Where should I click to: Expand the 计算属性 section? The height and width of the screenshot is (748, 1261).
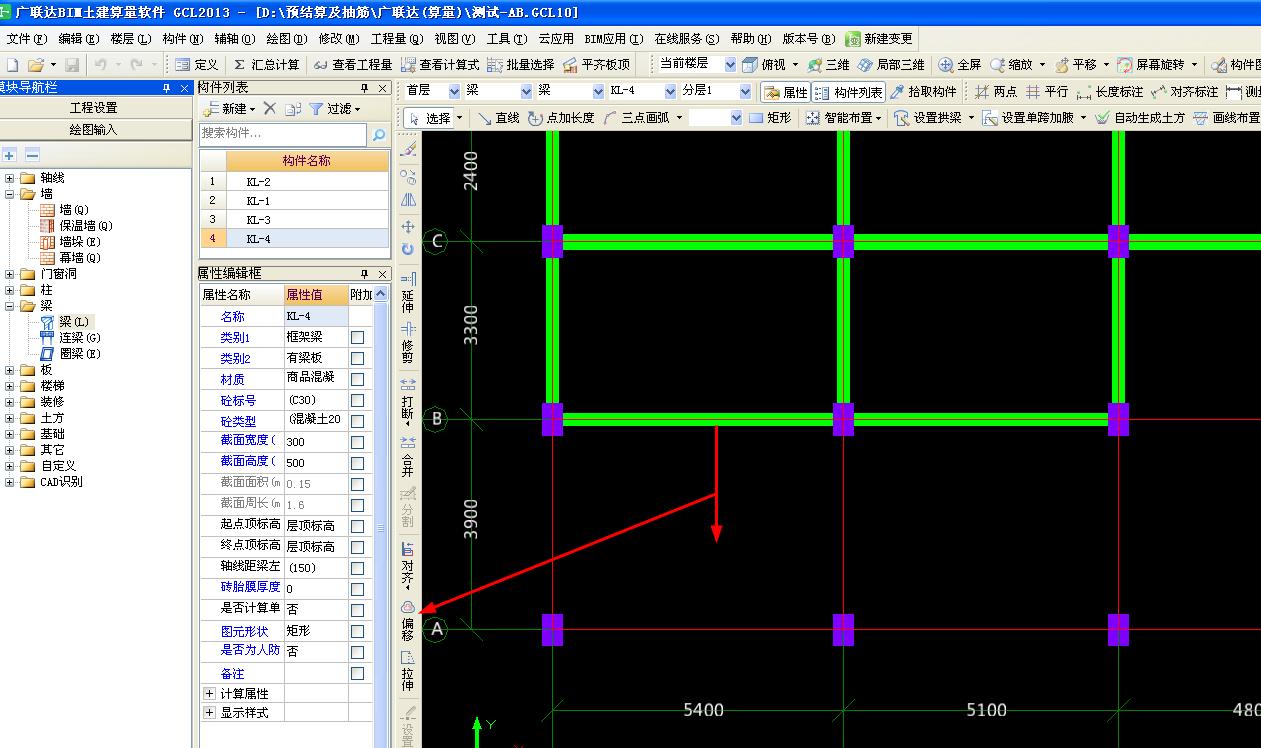[x=209, y=693]
